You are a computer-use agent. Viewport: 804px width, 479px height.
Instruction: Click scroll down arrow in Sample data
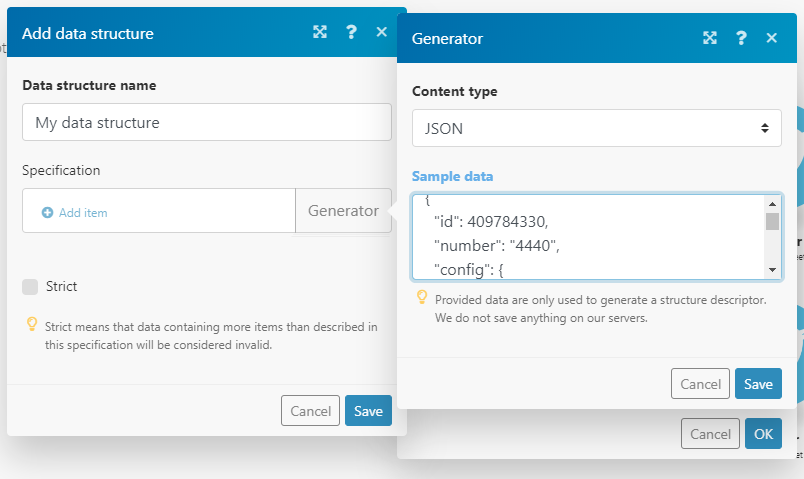click(x=772, y=270)
